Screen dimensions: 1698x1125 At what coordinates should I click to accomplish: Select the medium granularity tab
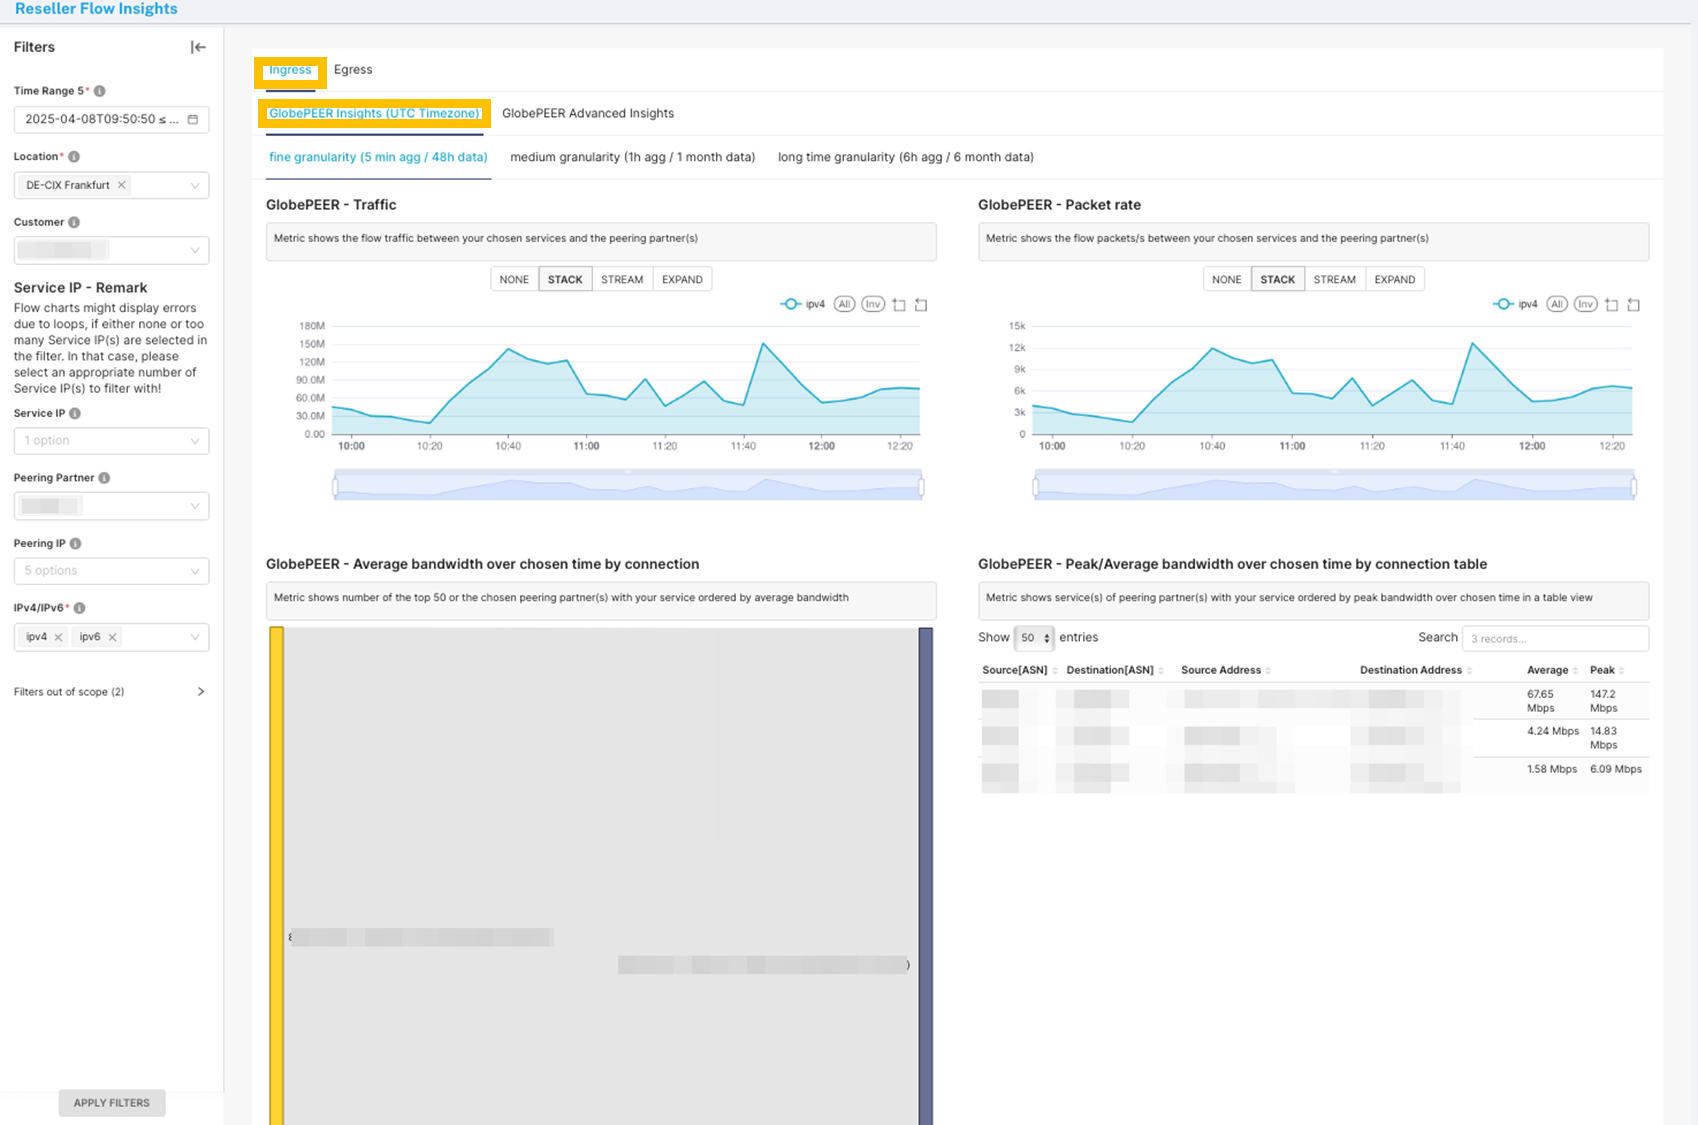pos(632,157)
